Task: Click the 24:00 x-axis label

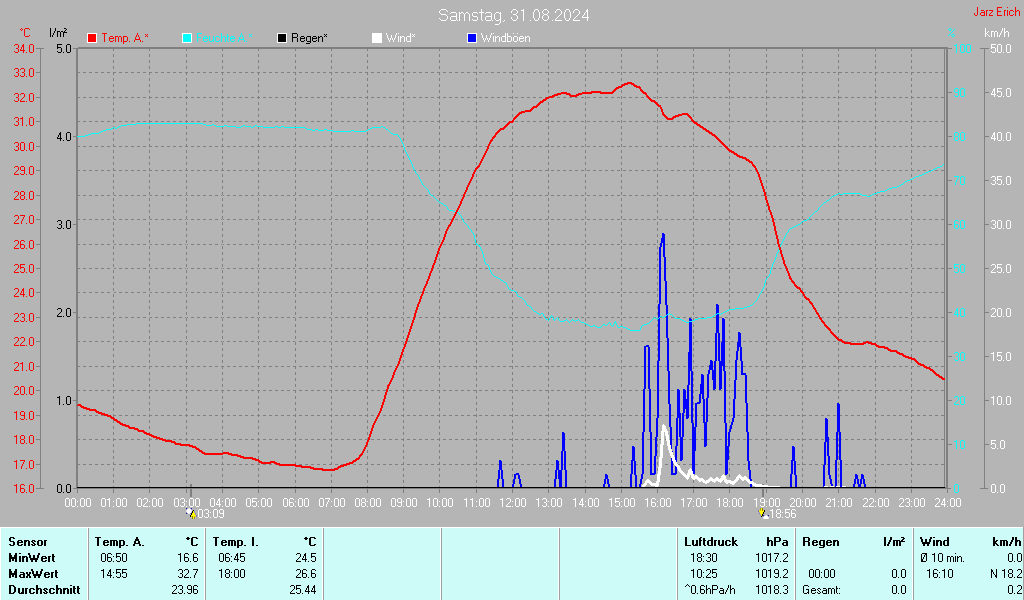Action: pyautogui.click(x=948, y=503)
